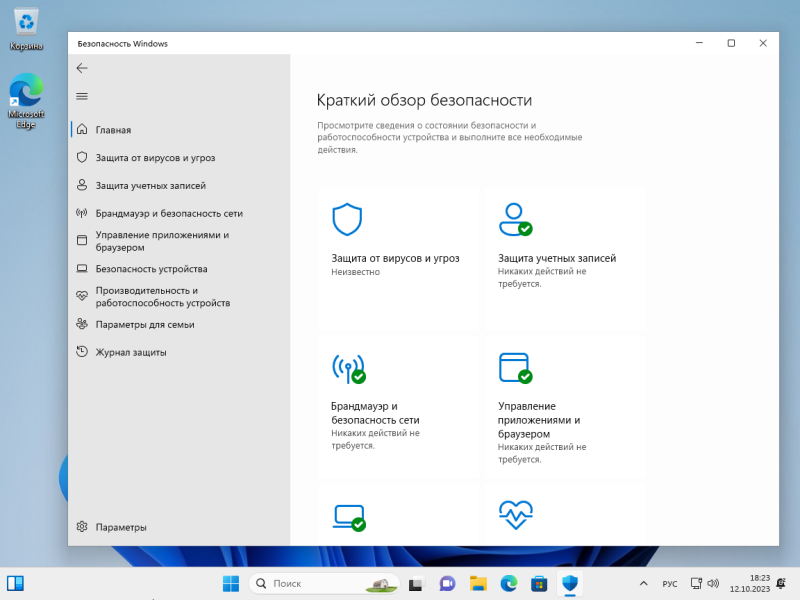Open Windows Start menu from the taskbar
Image resolution: width=800 pixels, height=600 pixels.
(x=231, y=583)
